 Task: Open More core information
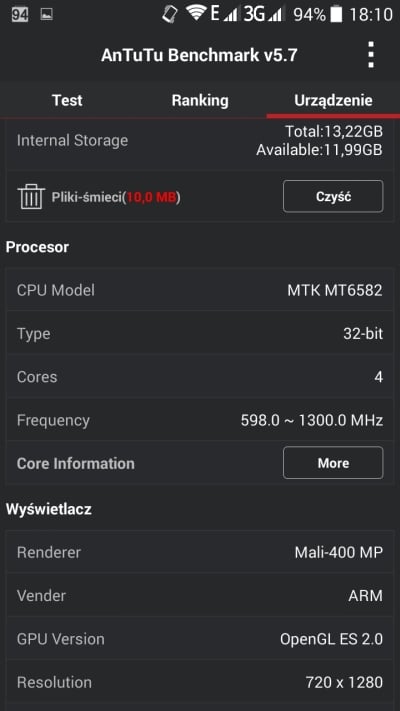333,463
